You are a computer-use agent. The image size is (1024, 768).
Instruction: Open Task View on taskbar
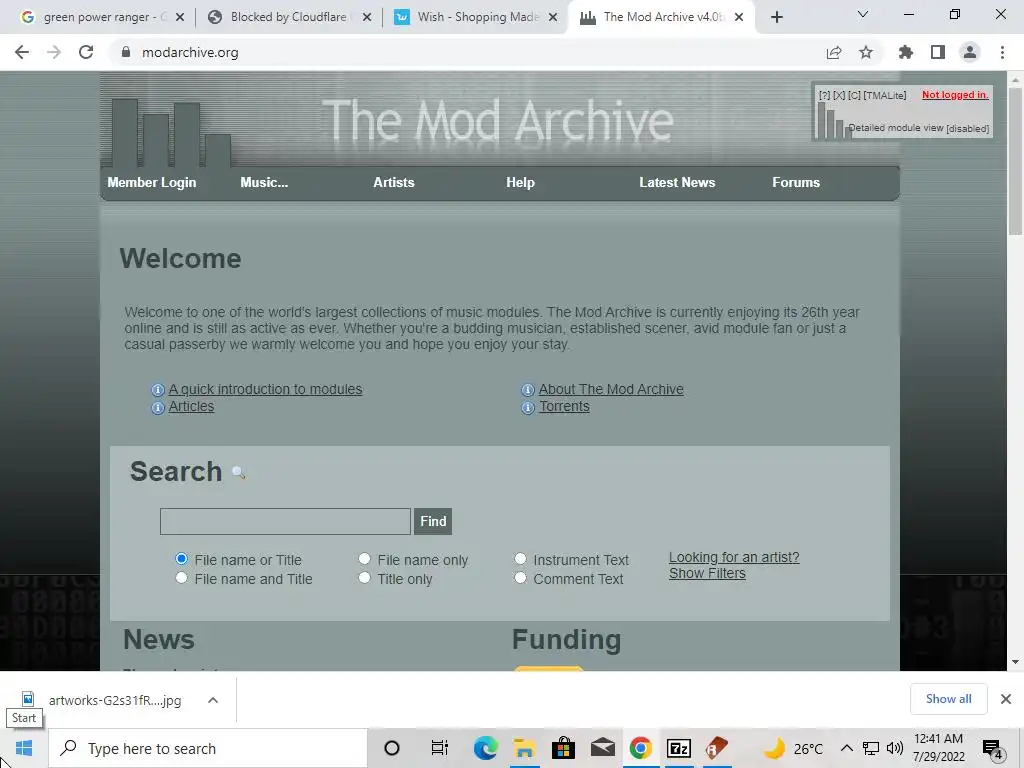(x=440, y=748)
